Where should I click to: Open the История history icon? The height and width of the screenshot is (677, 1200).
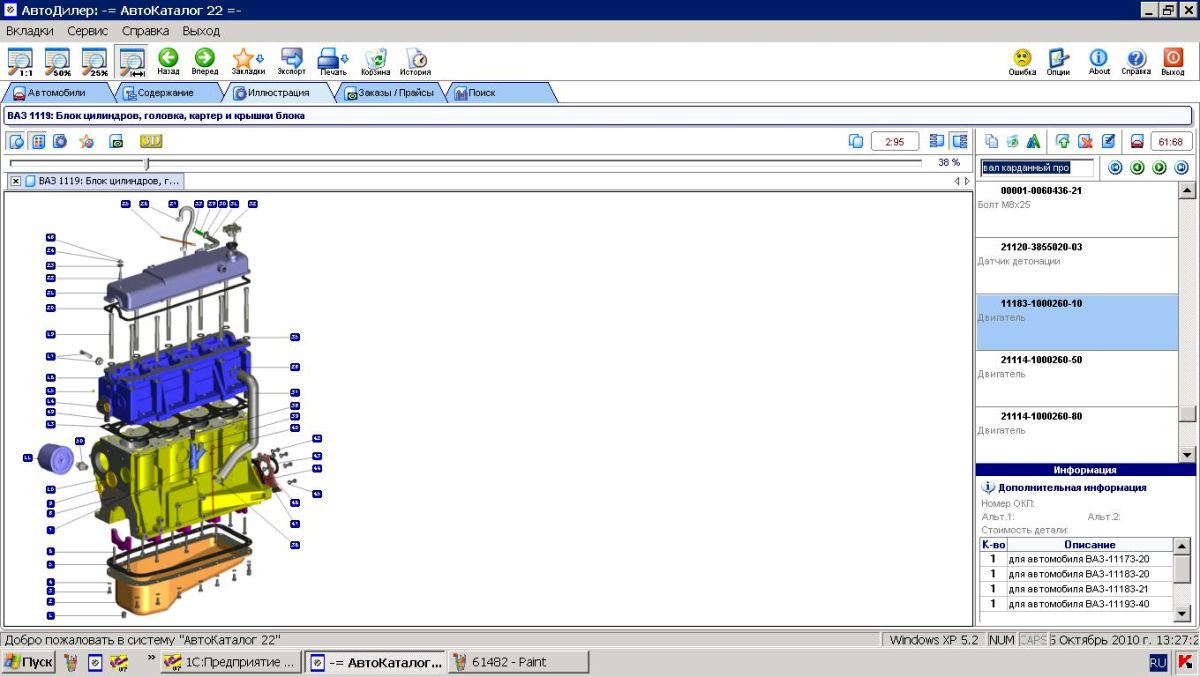[x=416, y=61]
